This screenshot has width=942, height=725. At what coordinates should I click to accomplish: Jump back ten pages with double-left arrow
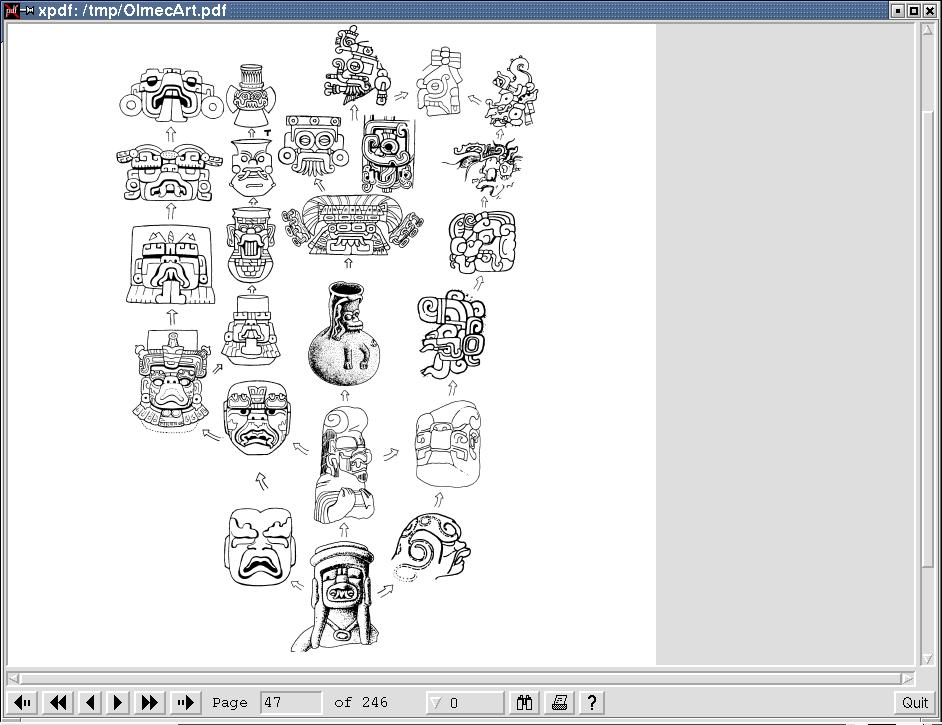pyautogui.click(x=58, y=702)
